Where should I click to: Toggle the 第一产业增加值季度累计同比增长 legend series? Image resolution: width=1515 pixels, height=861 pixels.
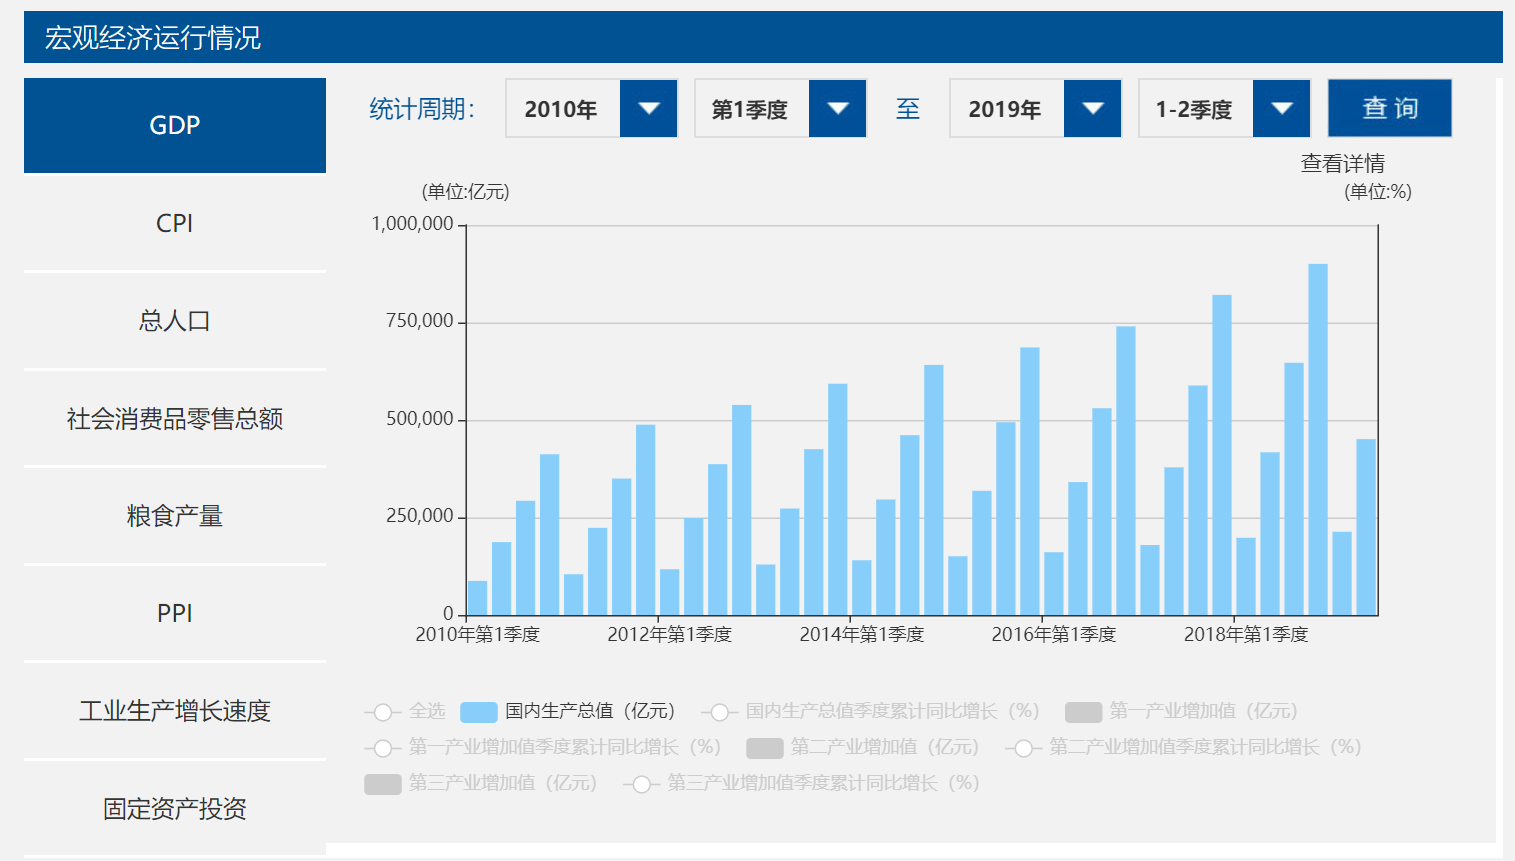(543, 747)
